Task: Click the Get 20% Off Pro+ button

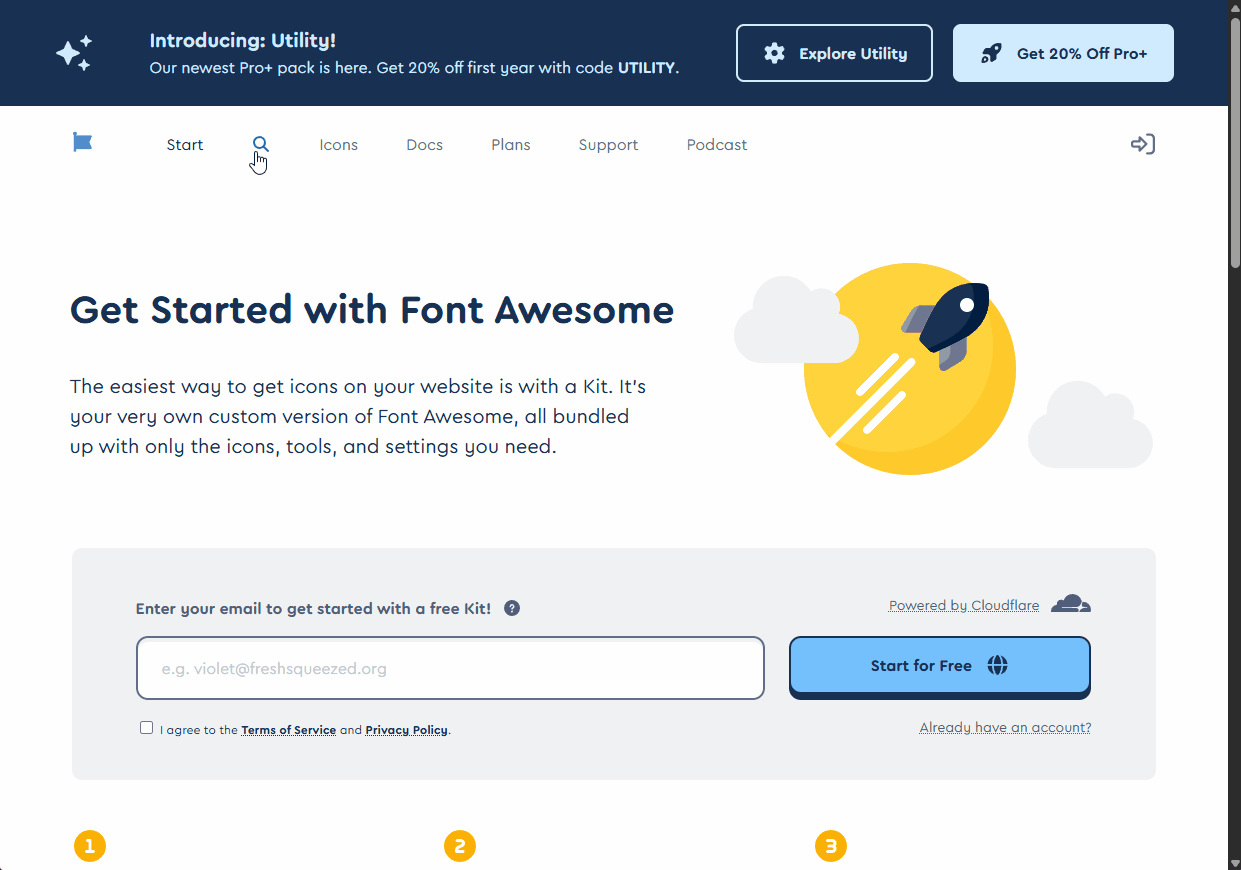Action: [x=1062, y=53]
